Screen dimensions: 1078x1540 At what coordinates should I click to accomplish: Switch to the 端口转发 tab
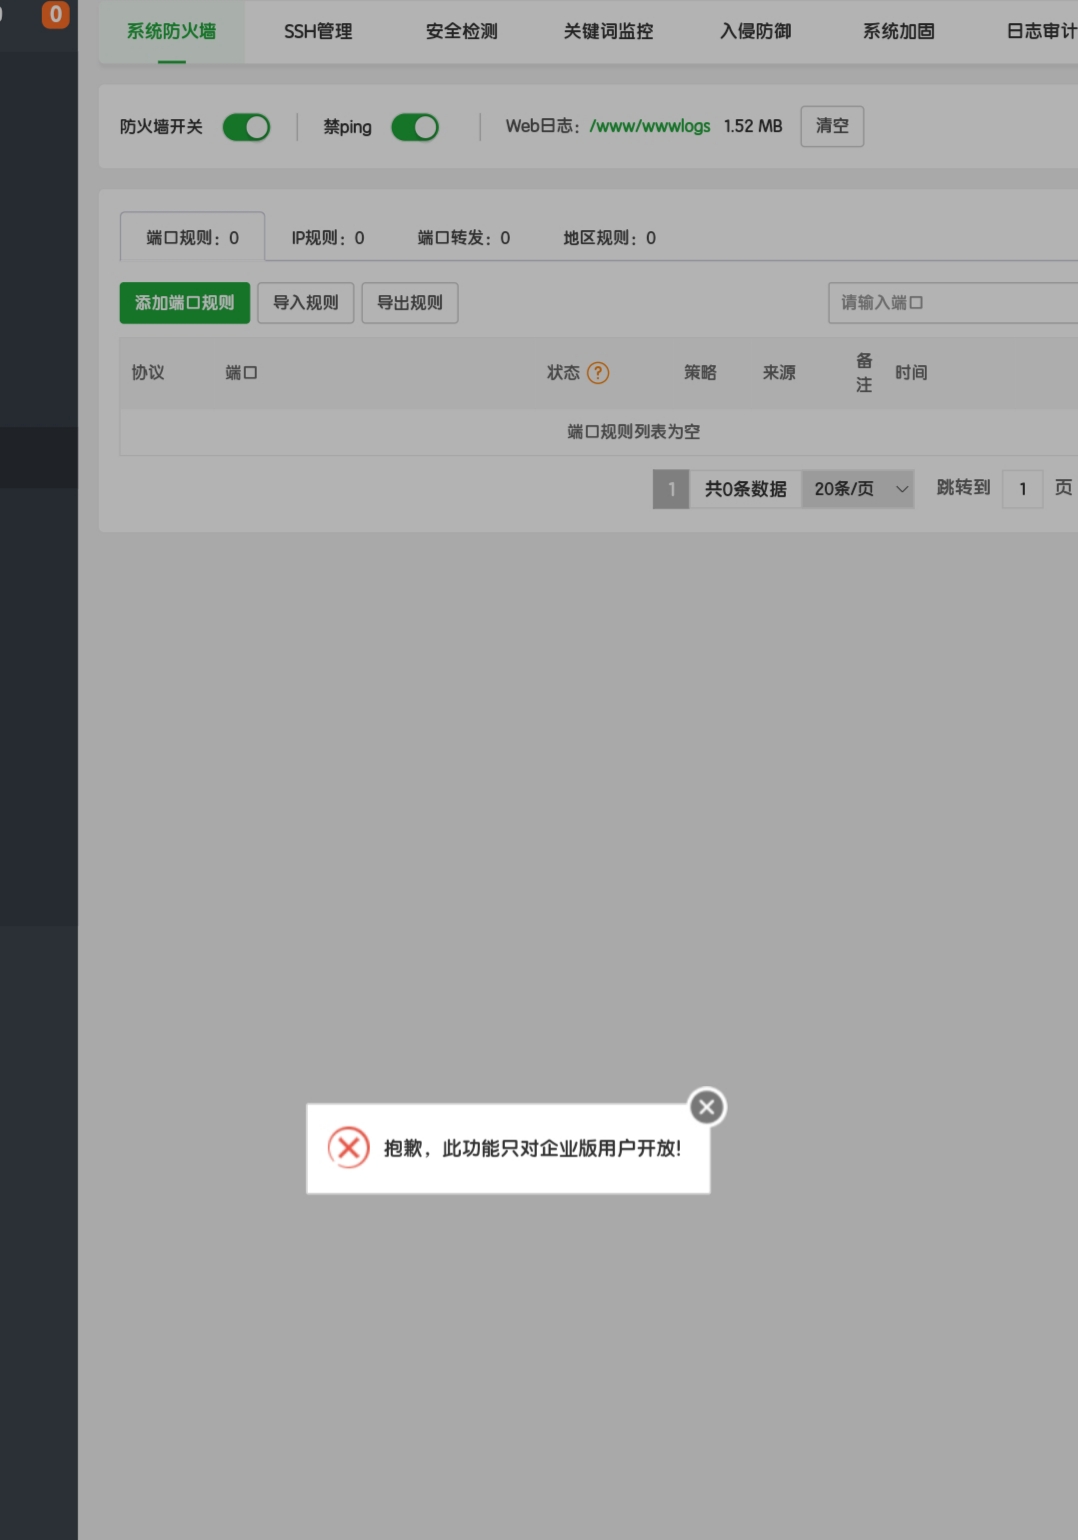(x=463, y=238)
